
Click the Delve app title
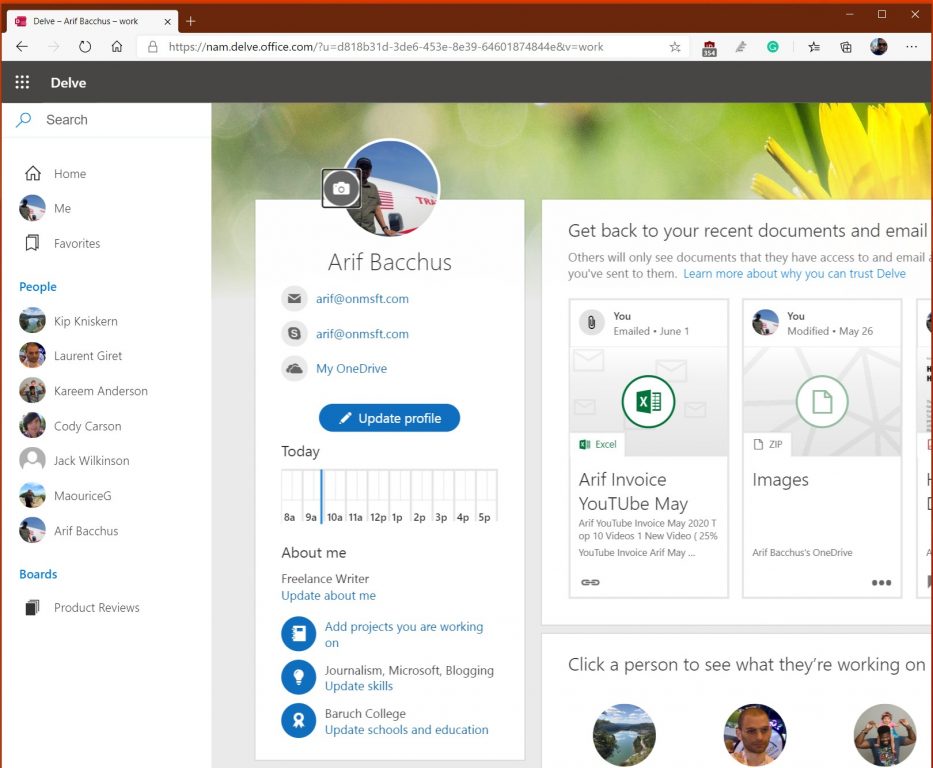point(68,83)
